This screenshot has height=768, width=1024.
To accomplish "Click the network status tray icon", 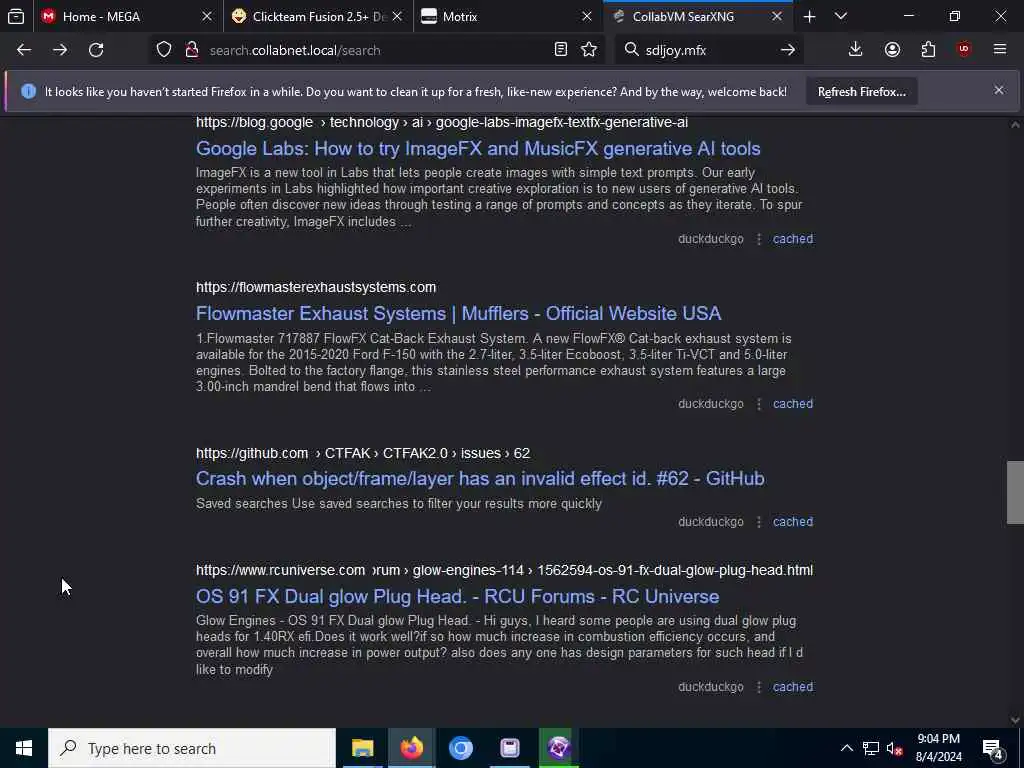I will pyautogui.click(x=871, y=748).
